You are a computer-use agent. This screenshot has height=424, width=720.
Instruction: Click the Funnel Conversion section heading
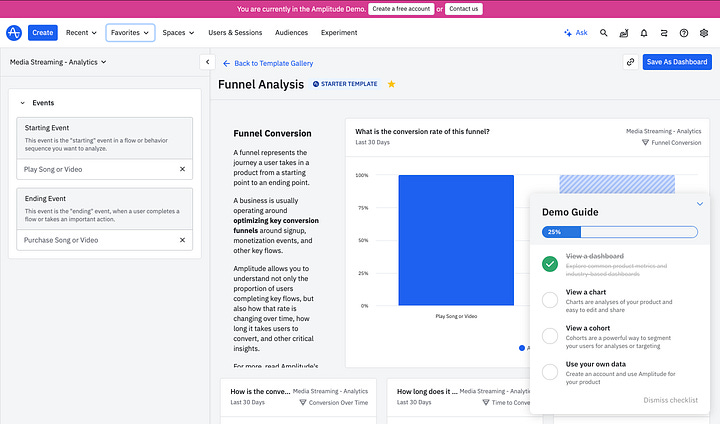click(272, 133)
